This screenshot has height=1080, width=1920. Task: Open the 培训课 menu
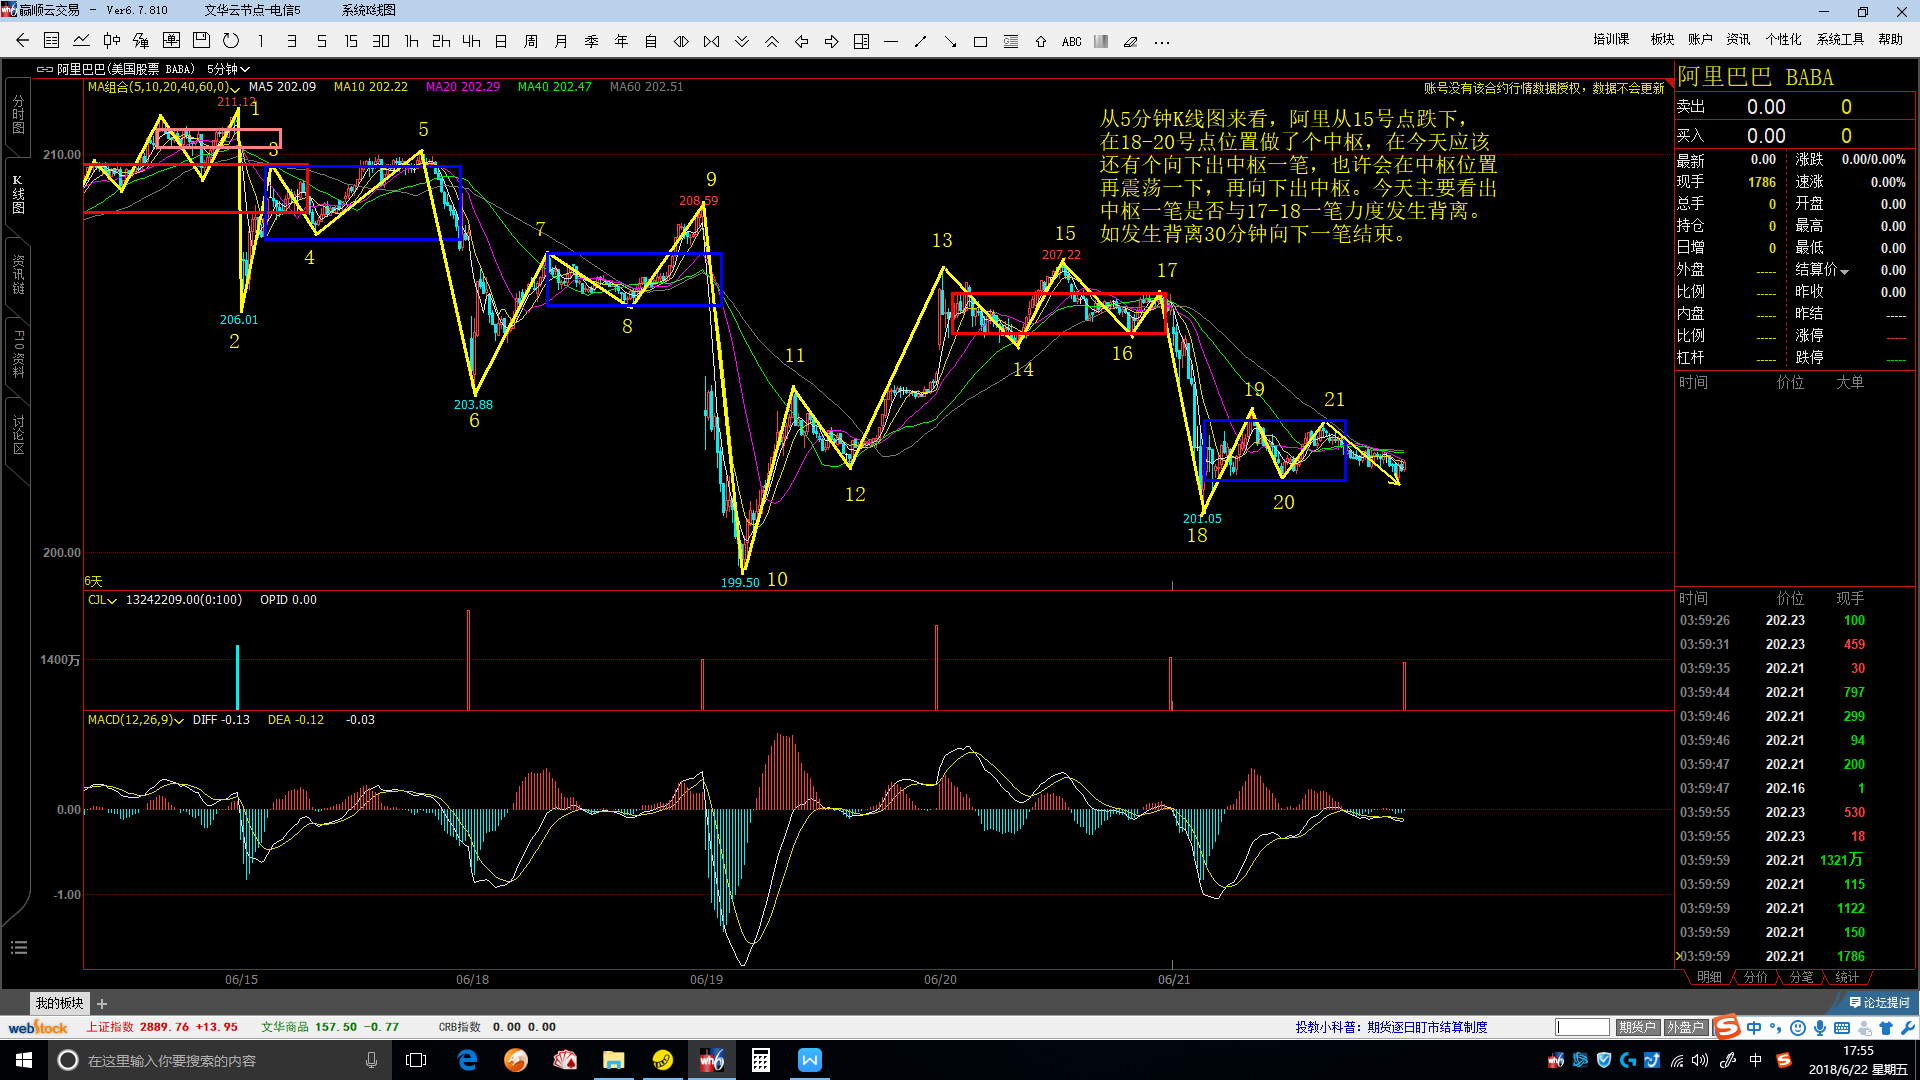coord(1611,39)
